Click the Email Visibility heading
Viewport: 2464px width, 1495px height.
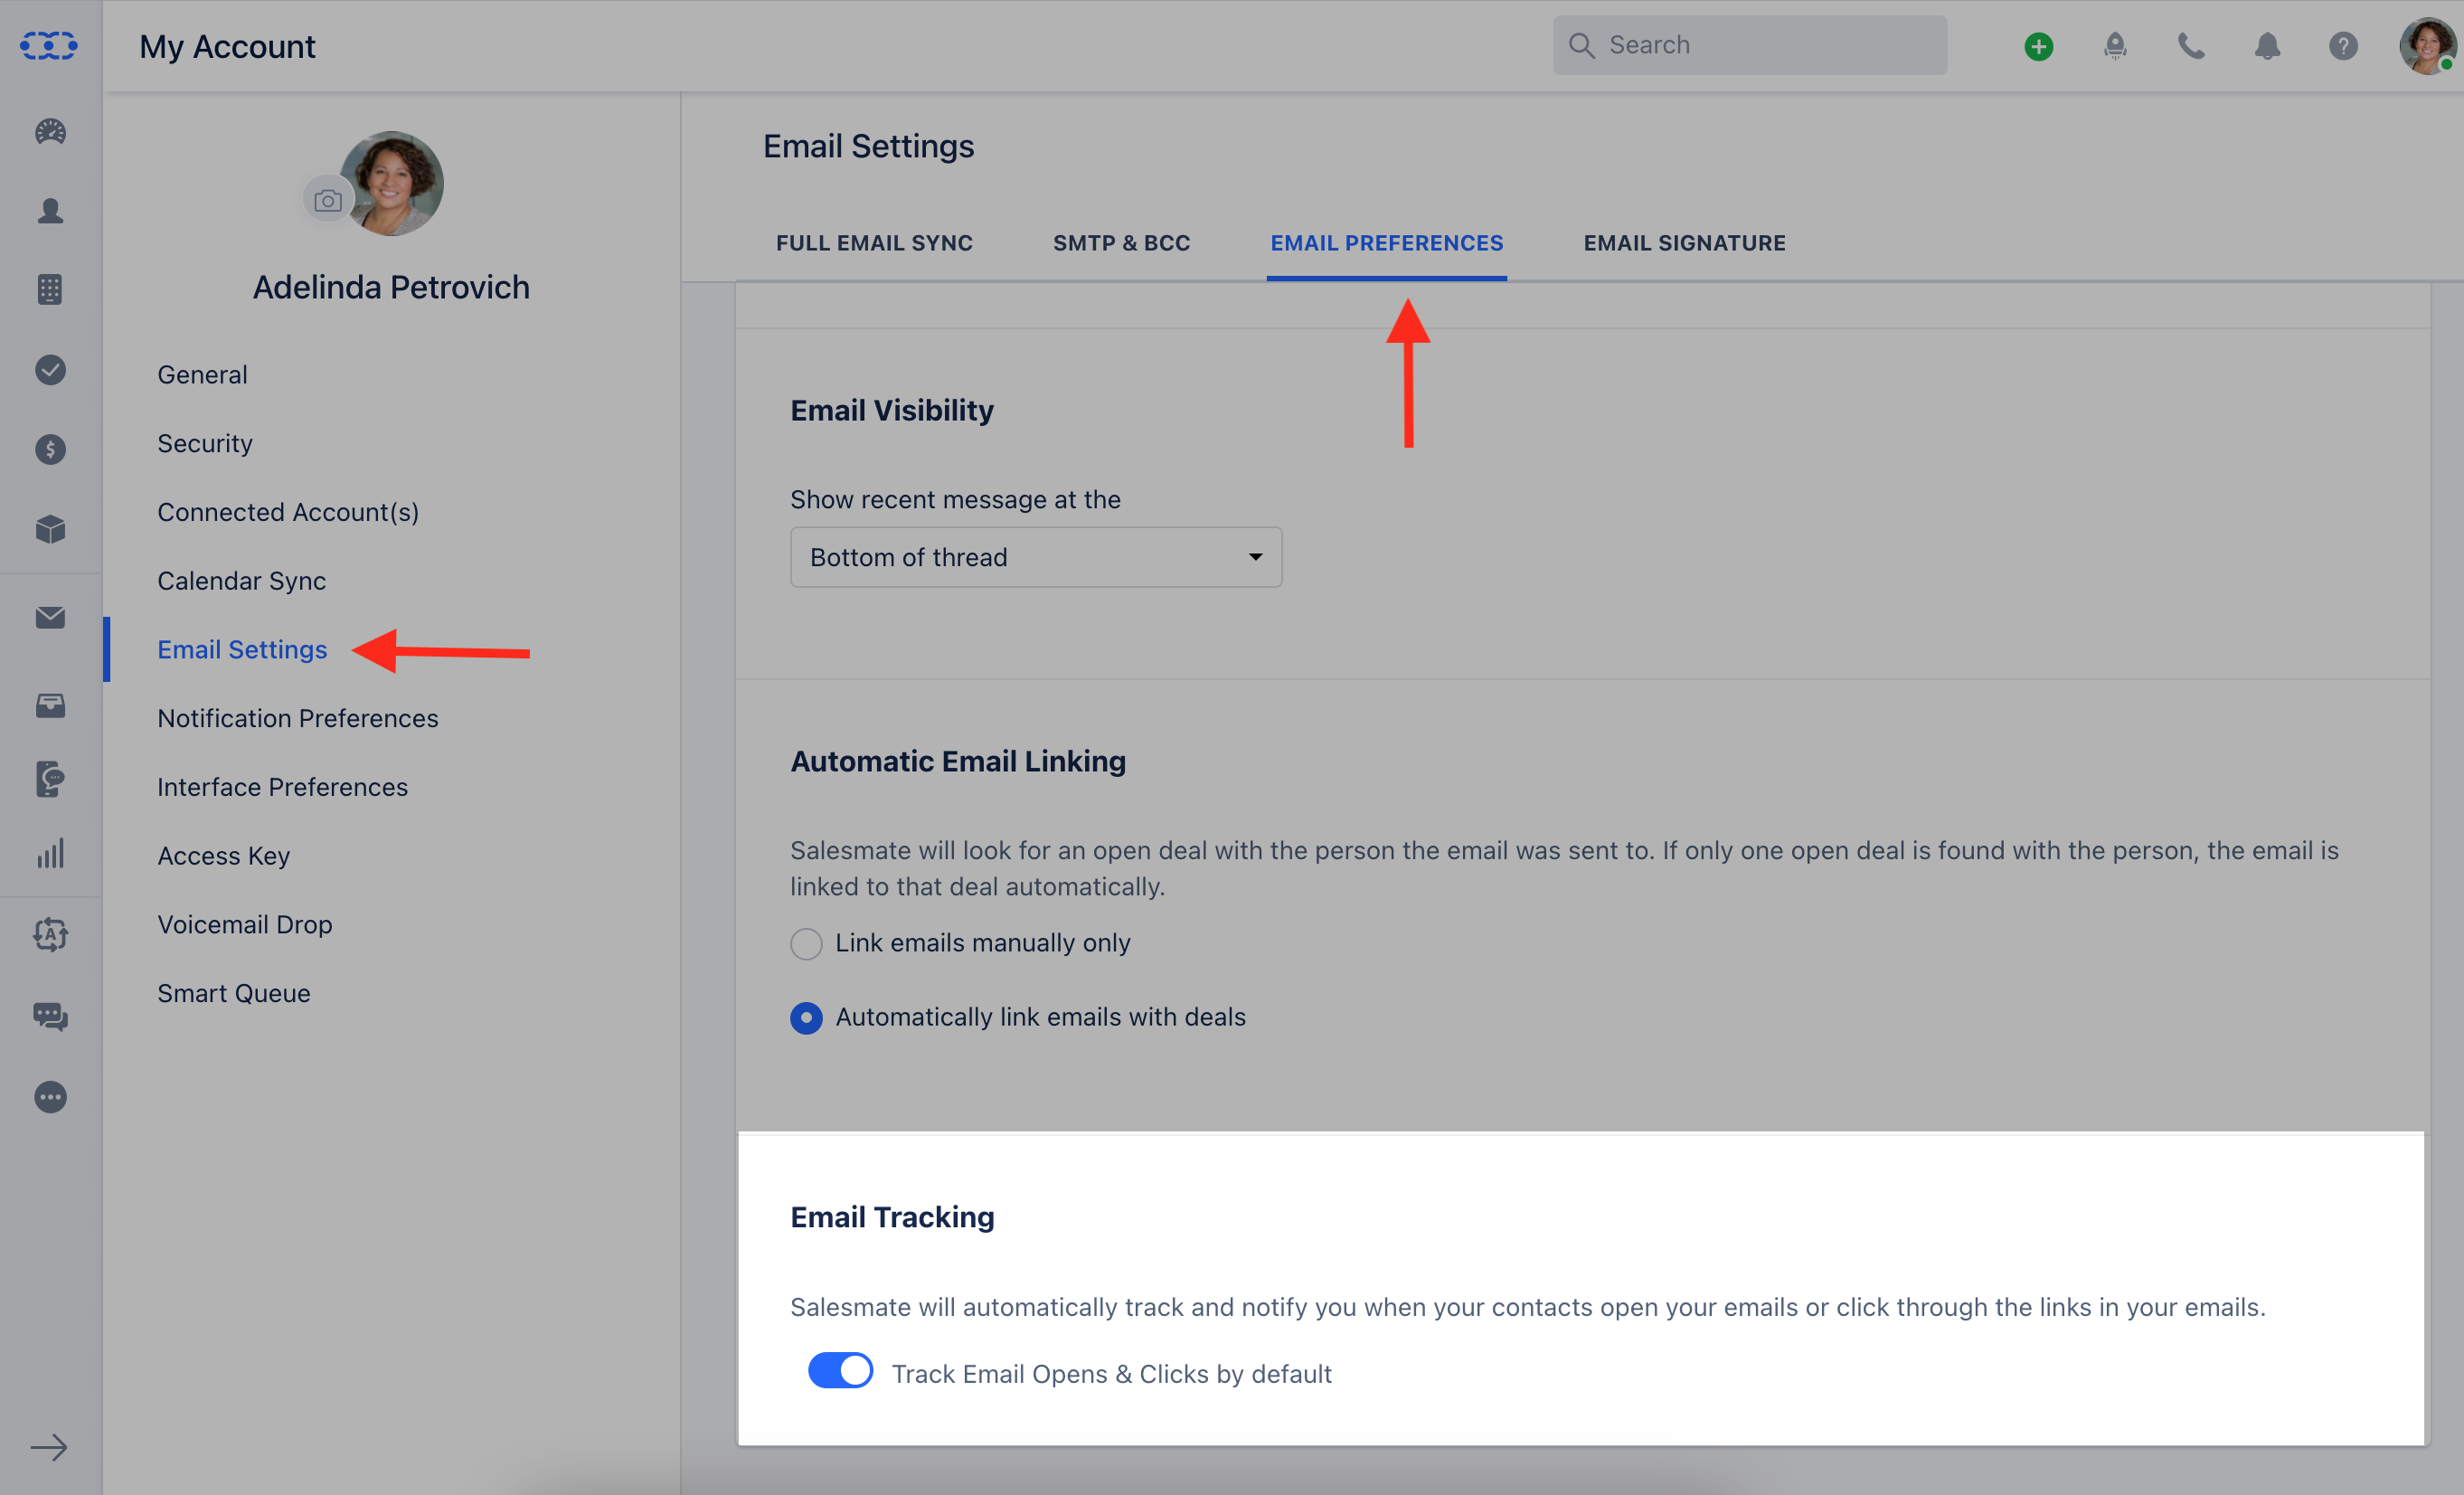pos(892,411)
